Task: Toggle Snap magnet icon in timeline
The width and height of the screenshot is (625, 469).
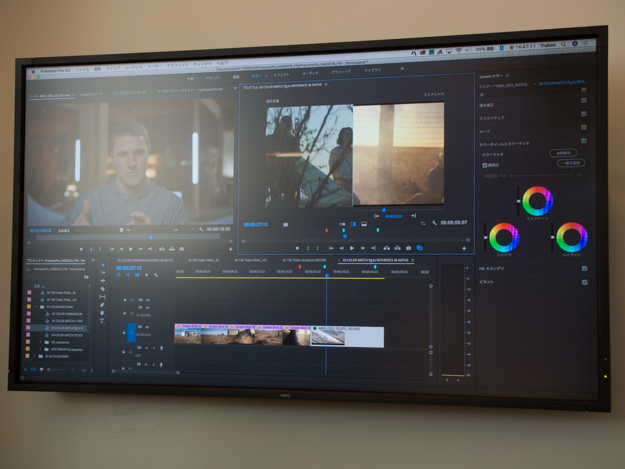Action: click(x=128, y=275)
